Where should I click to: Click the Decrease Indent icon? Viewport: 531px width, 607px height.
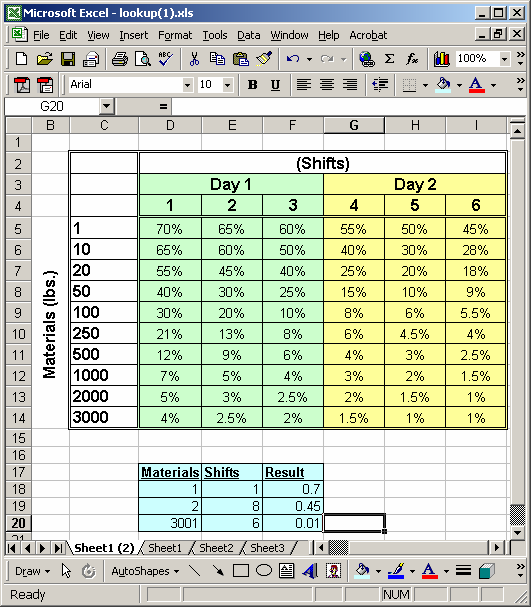click(380, 85)
